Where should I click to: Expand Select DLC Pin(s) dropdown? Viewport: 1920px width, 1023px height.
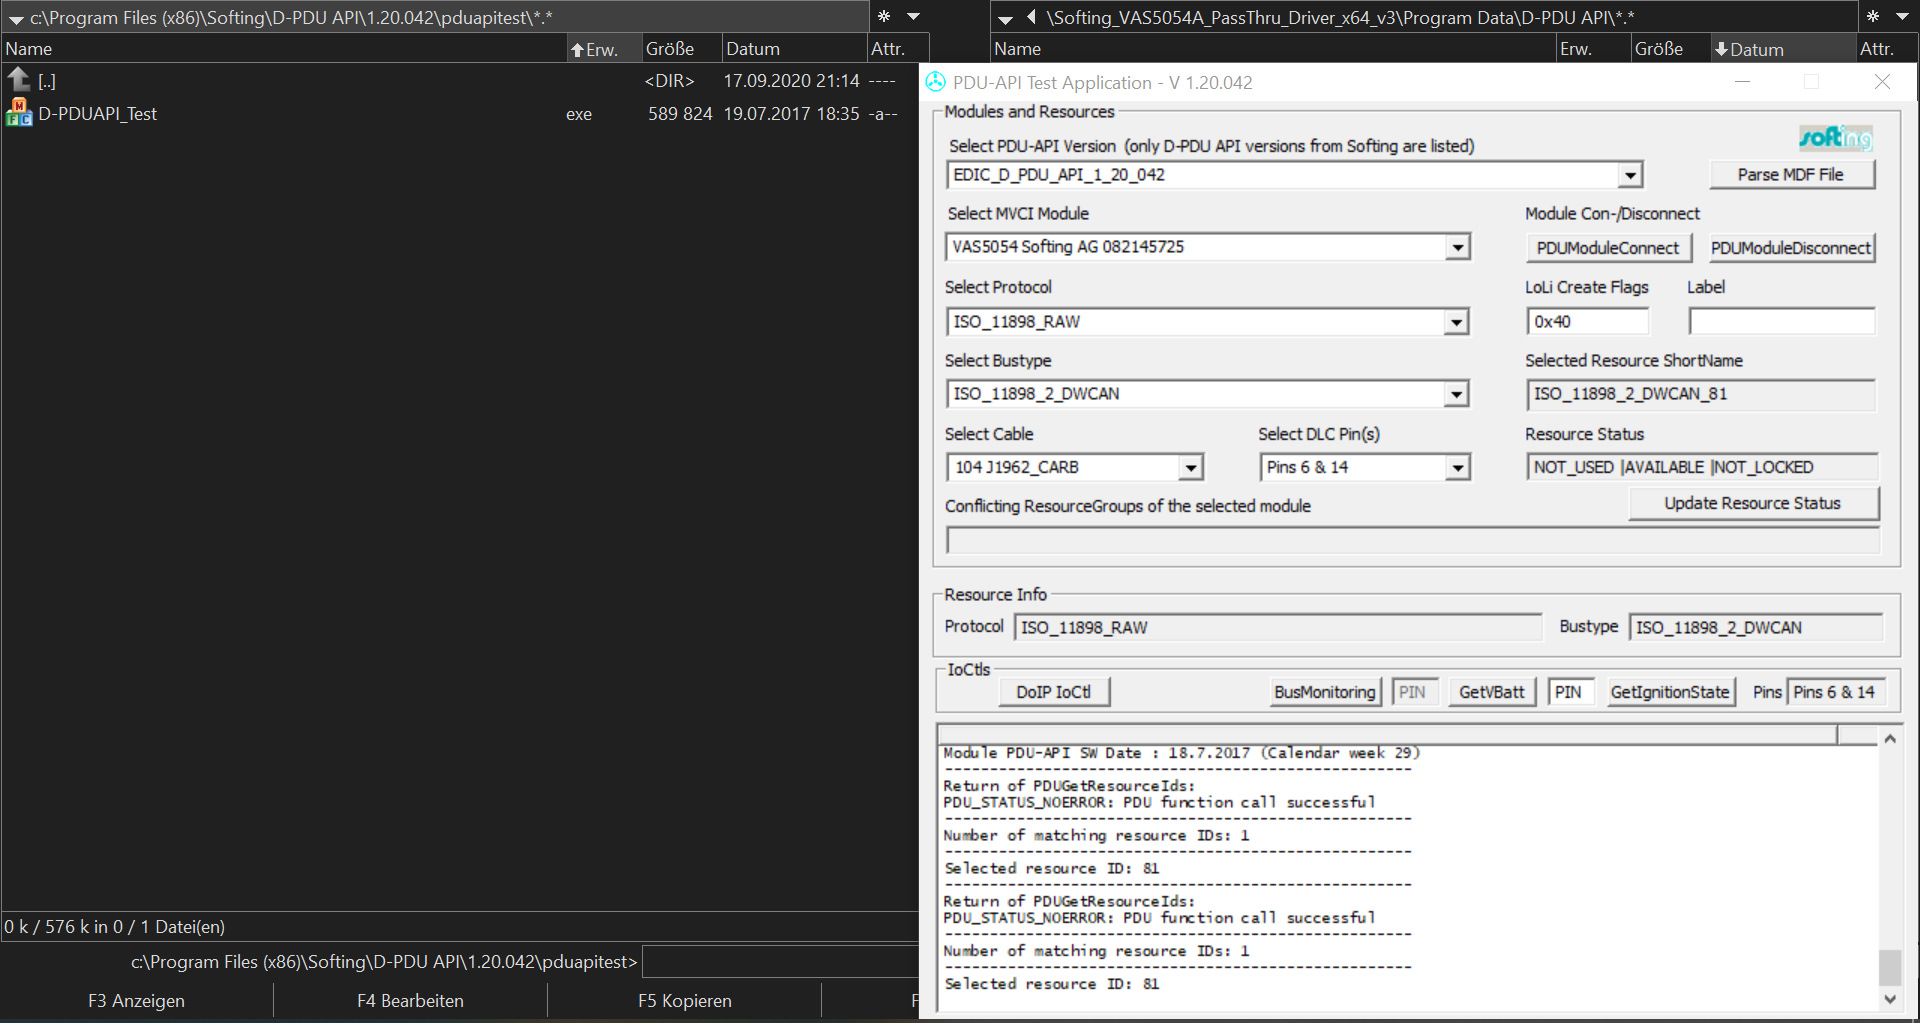[1458, 467]
